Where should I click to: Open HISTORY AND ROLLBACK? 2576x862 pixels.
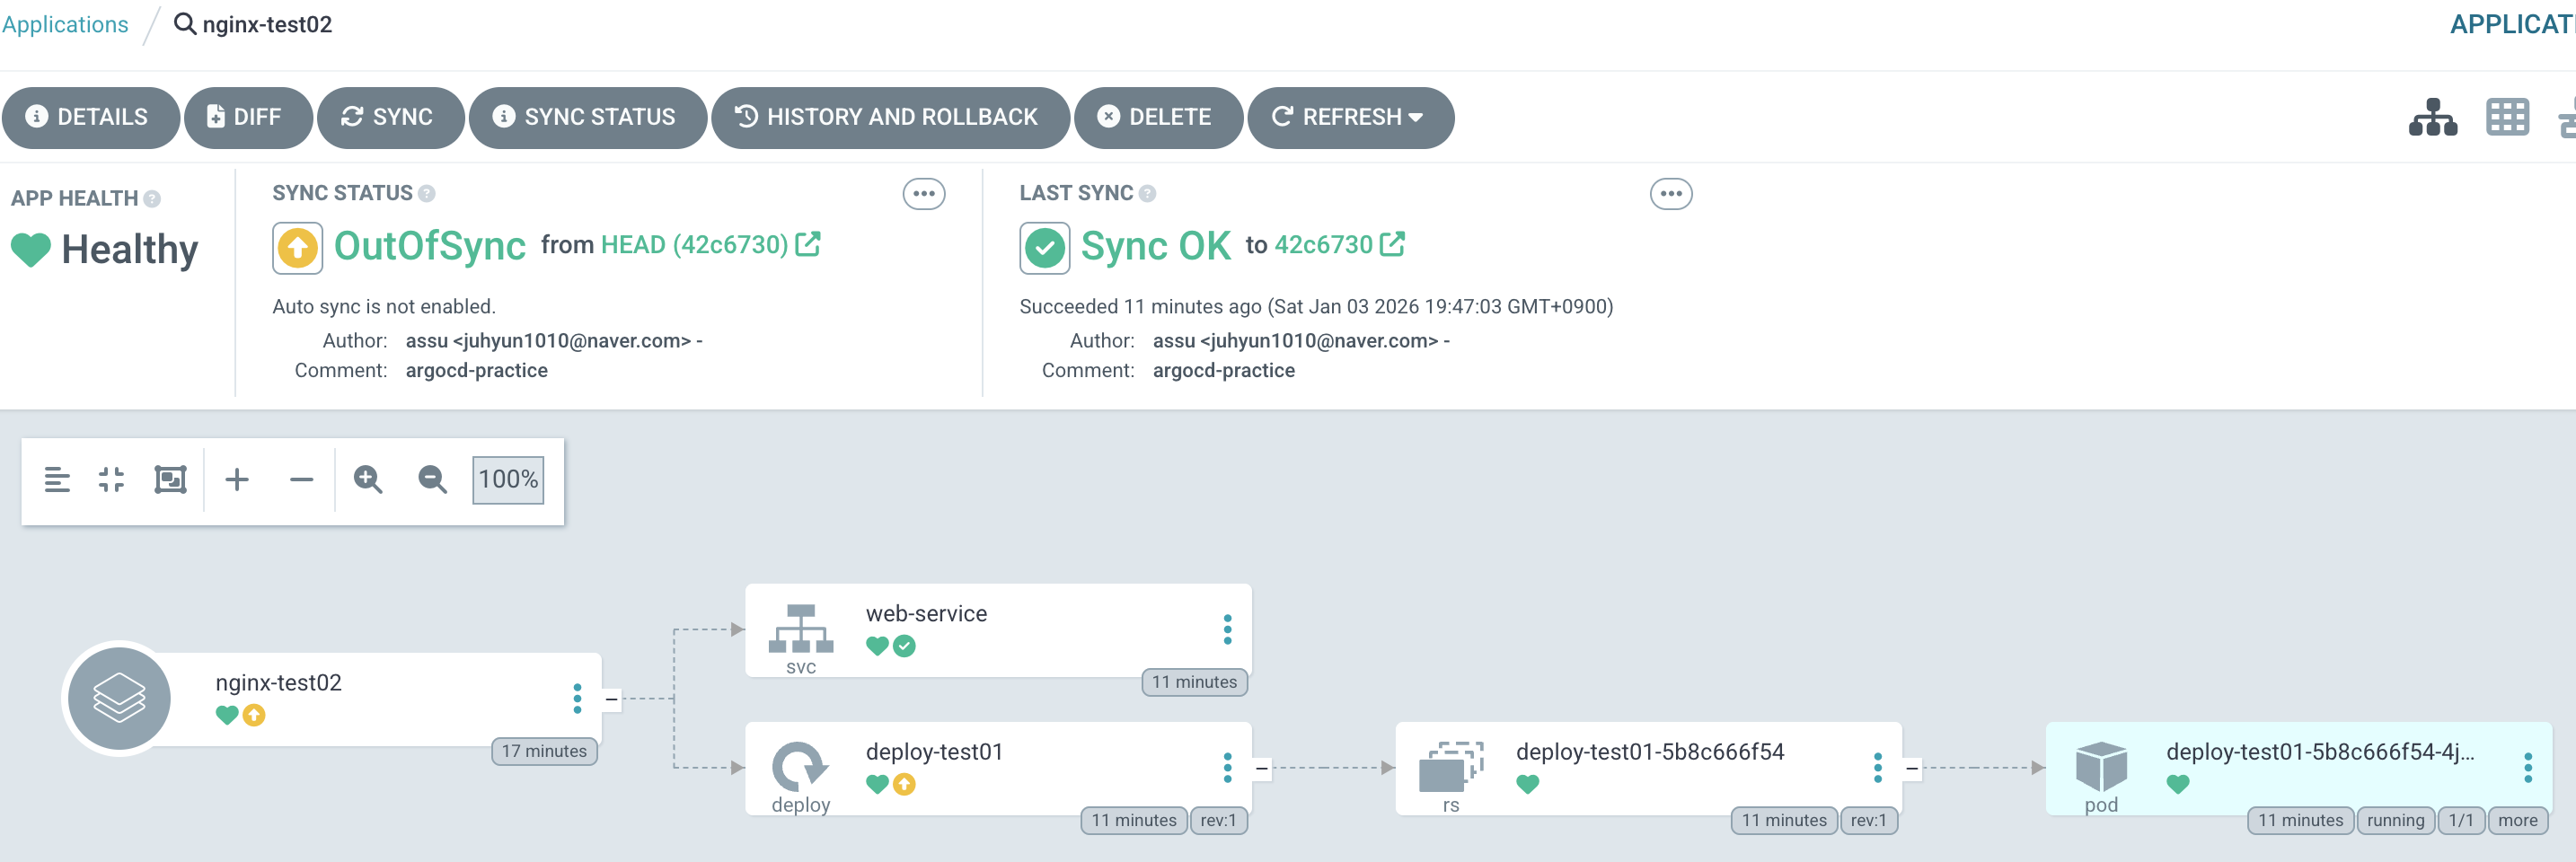tap(889, 118)
